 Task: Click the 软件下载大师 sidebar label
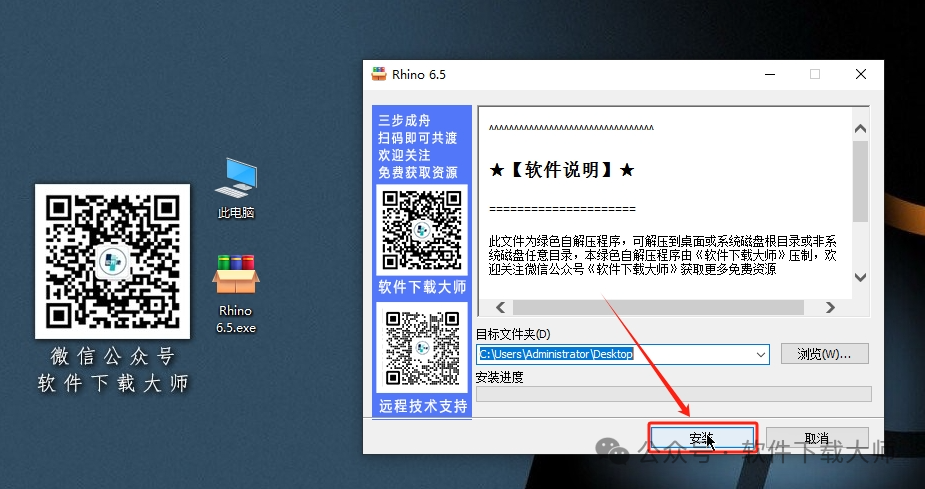(x=422, y=287)
